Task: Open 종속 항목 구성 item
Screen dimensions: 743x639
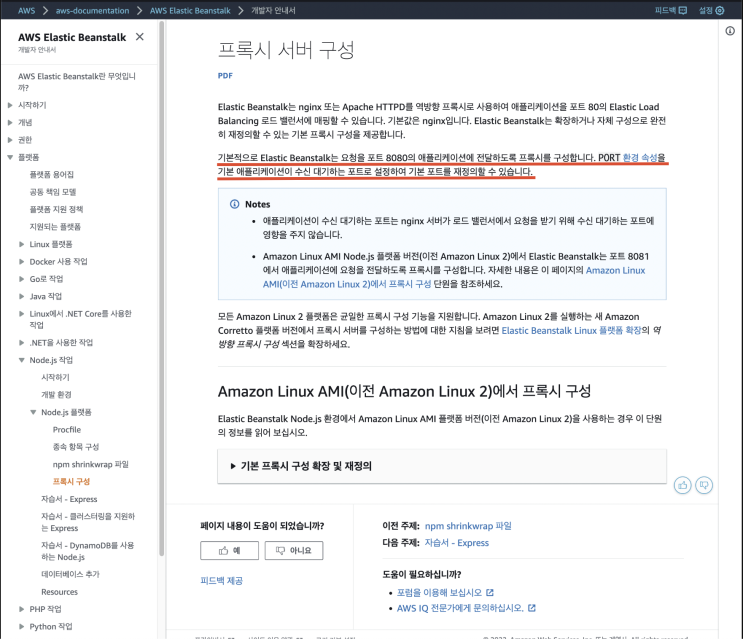Action: point(76,447)
